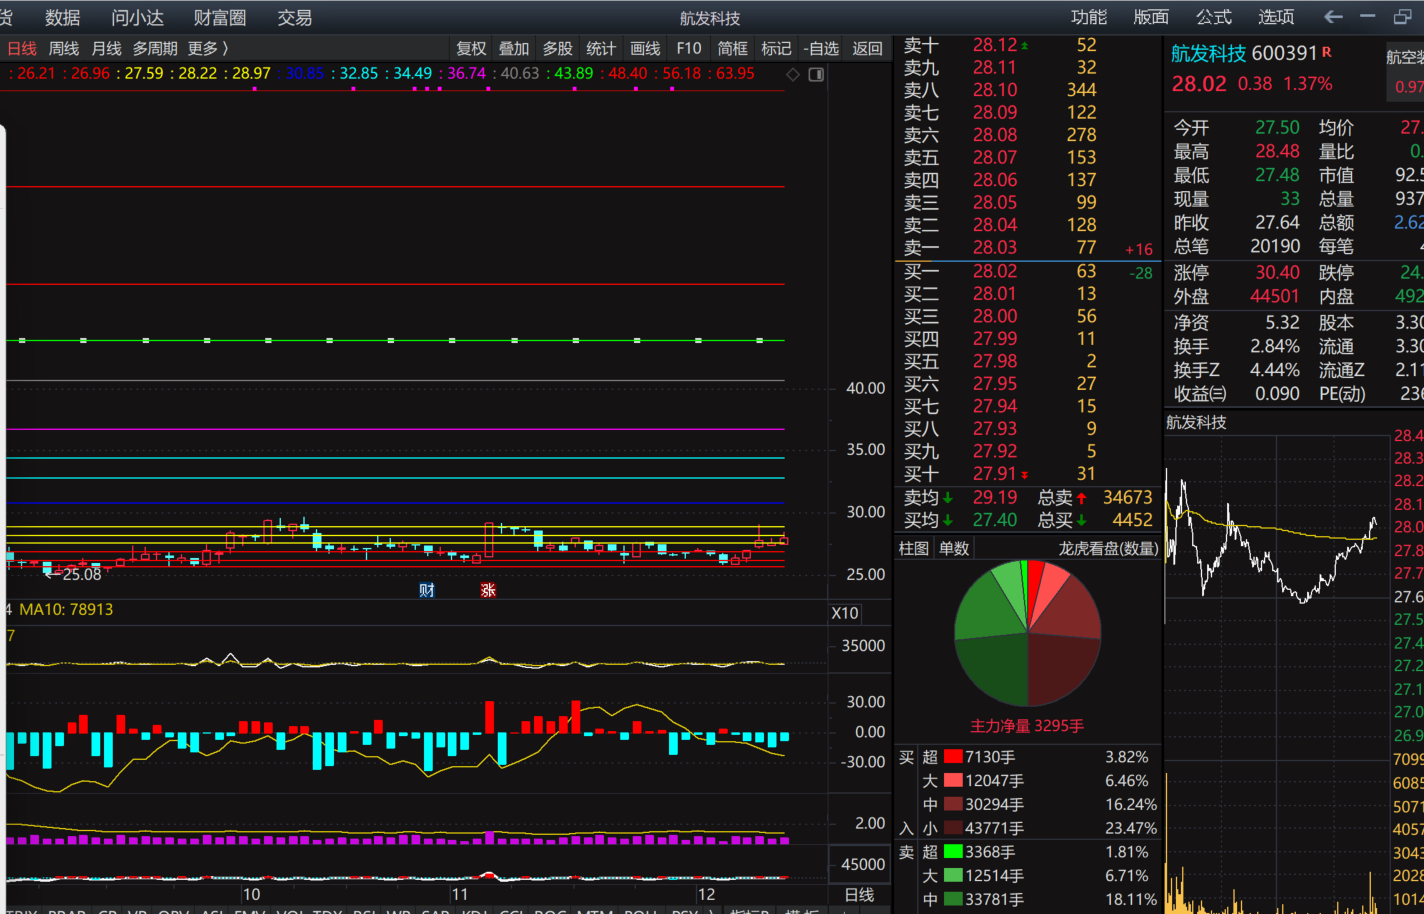Open the 交易 menu
Viewport: 1424px width, 914px height.
295,18
